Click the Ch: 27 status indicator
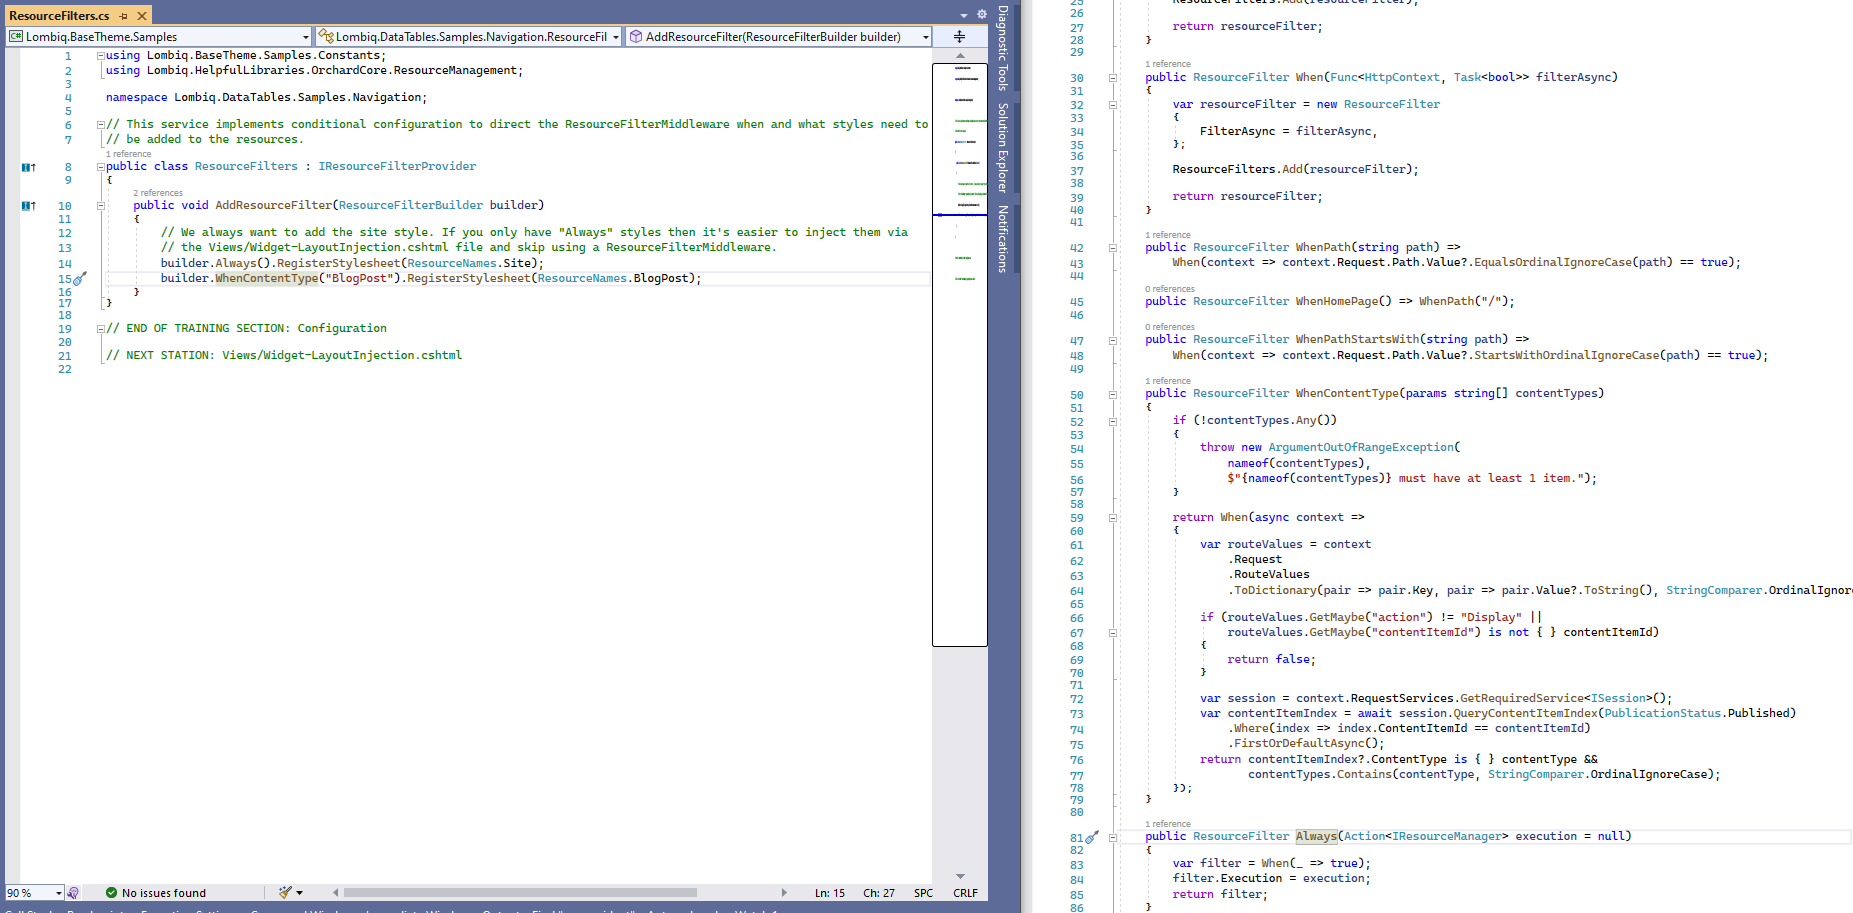 [879, 893]
